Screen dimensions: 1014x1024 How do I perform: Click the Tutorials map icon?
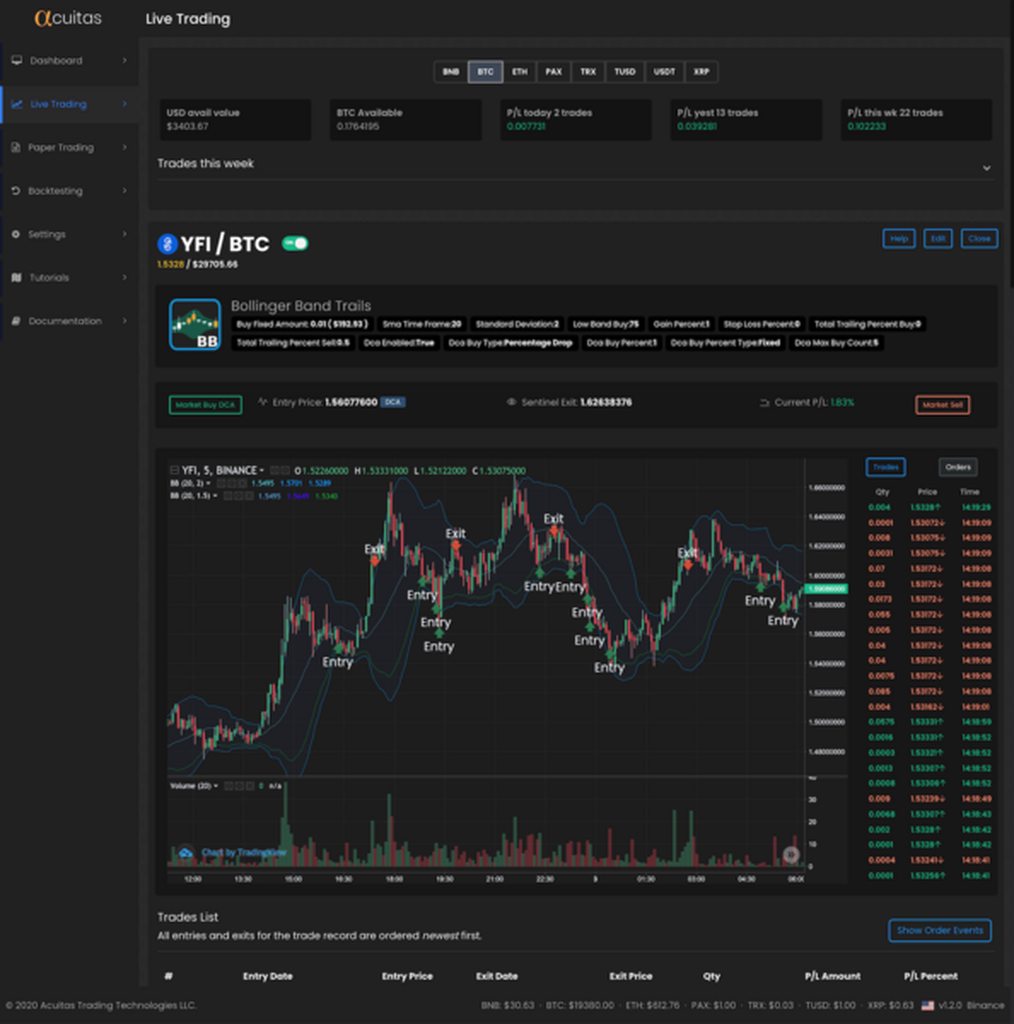(16, 278)
